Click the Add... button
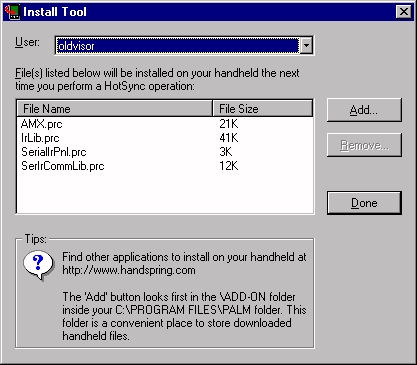 (x=364, y=110)
